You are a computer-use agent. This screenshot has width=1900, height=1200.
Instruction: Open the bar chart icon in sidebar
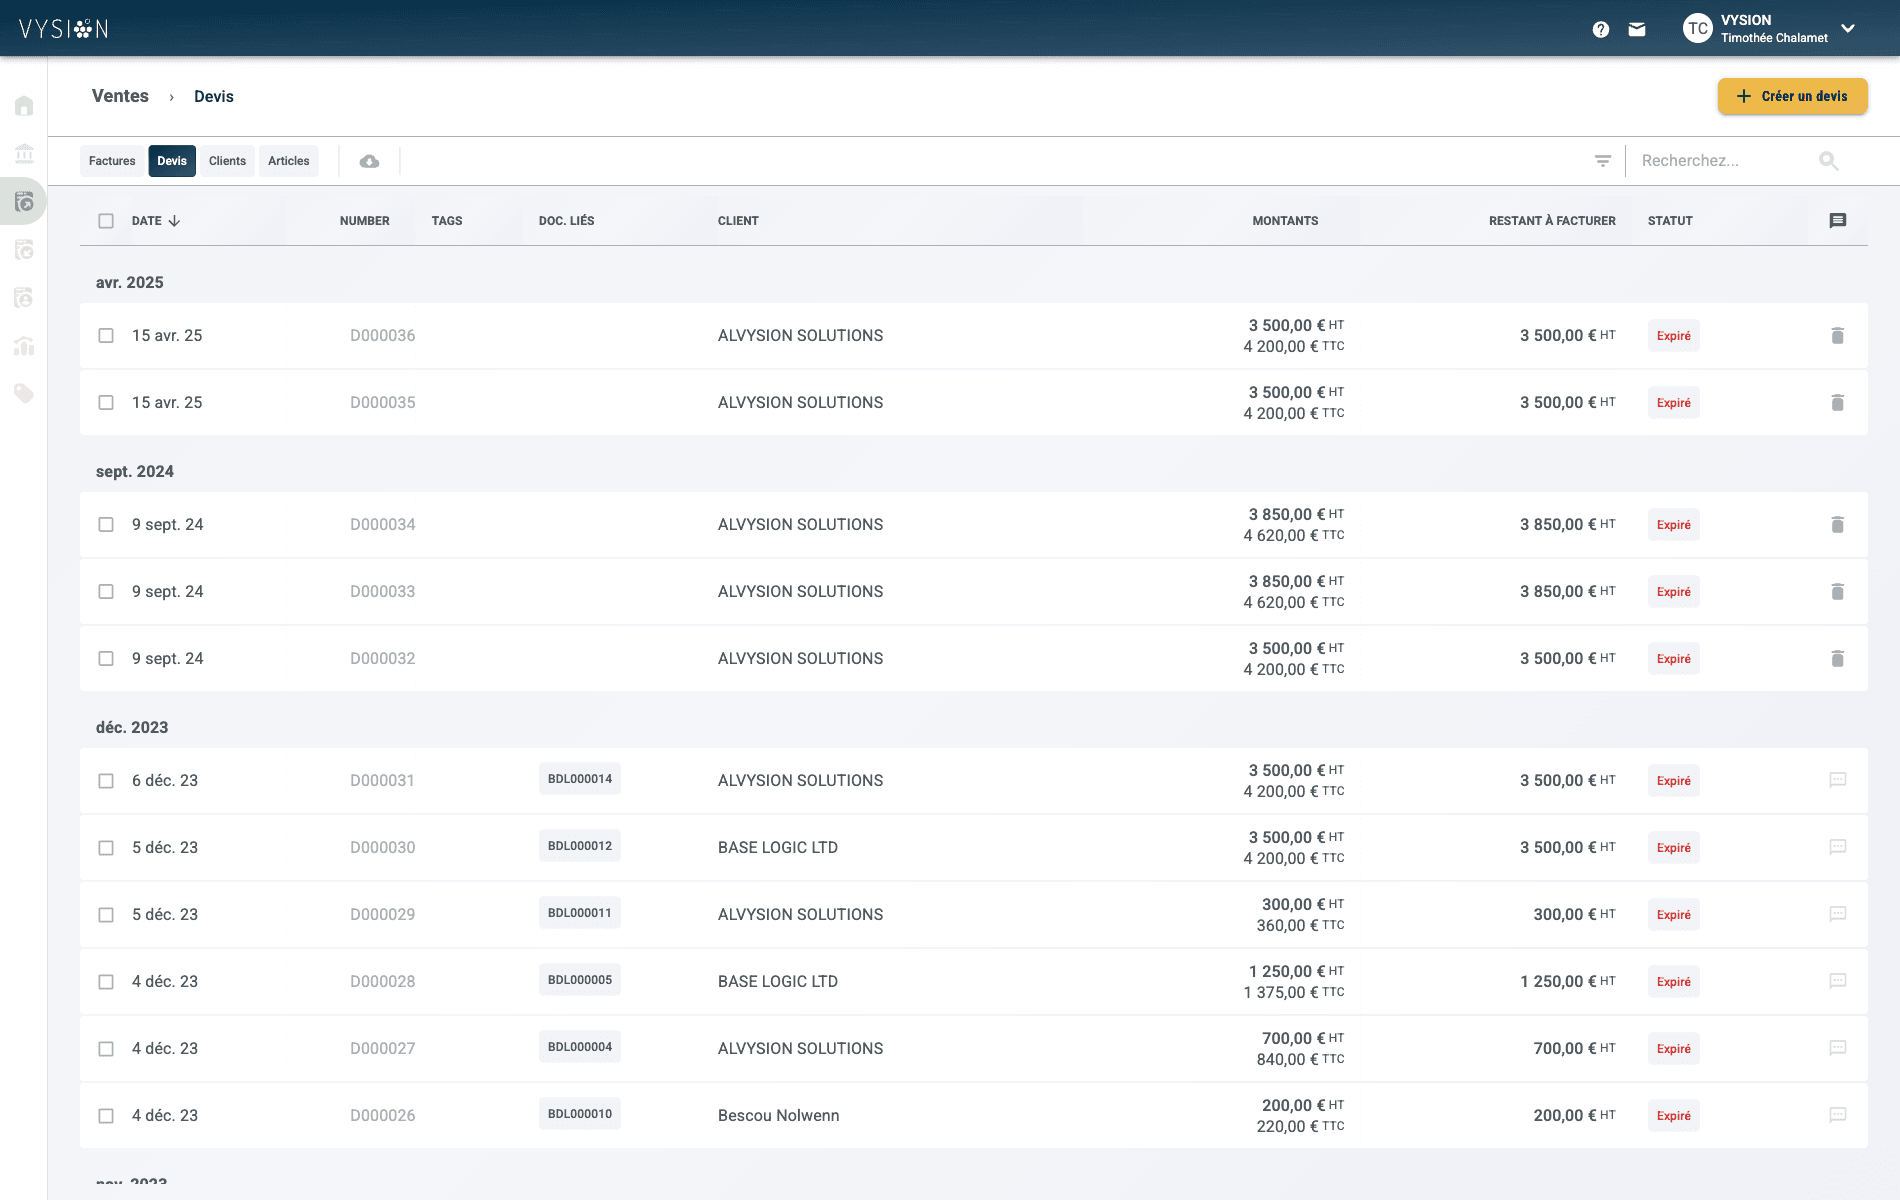24,346
